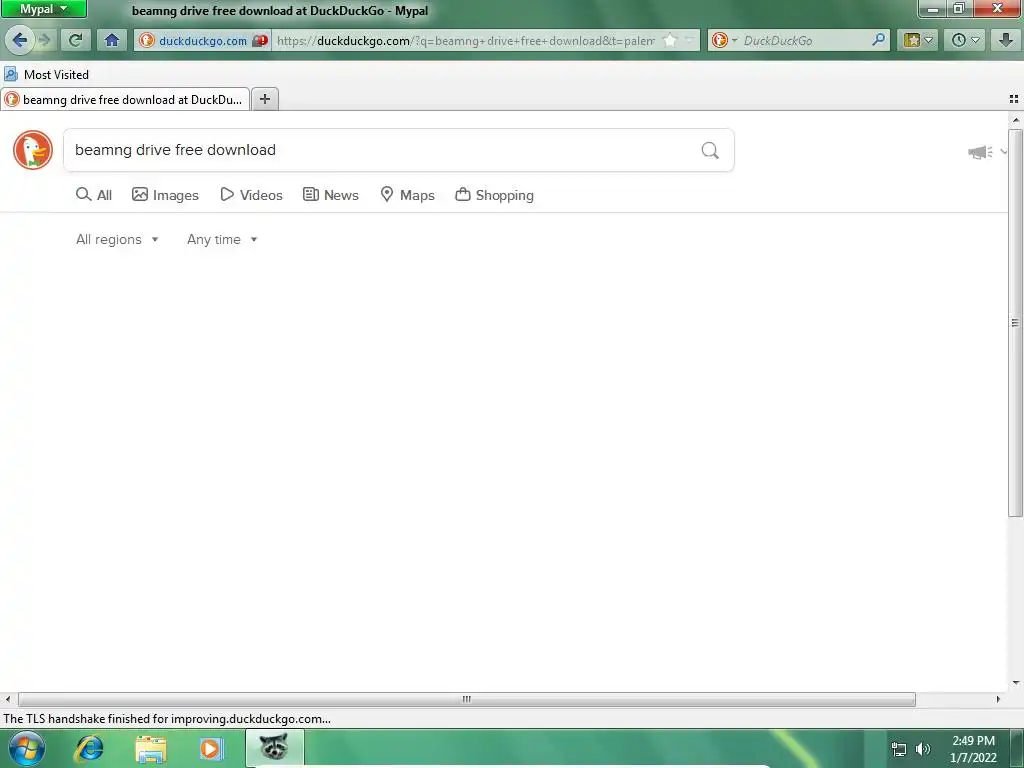Click the network tray icon

(899, 750)
